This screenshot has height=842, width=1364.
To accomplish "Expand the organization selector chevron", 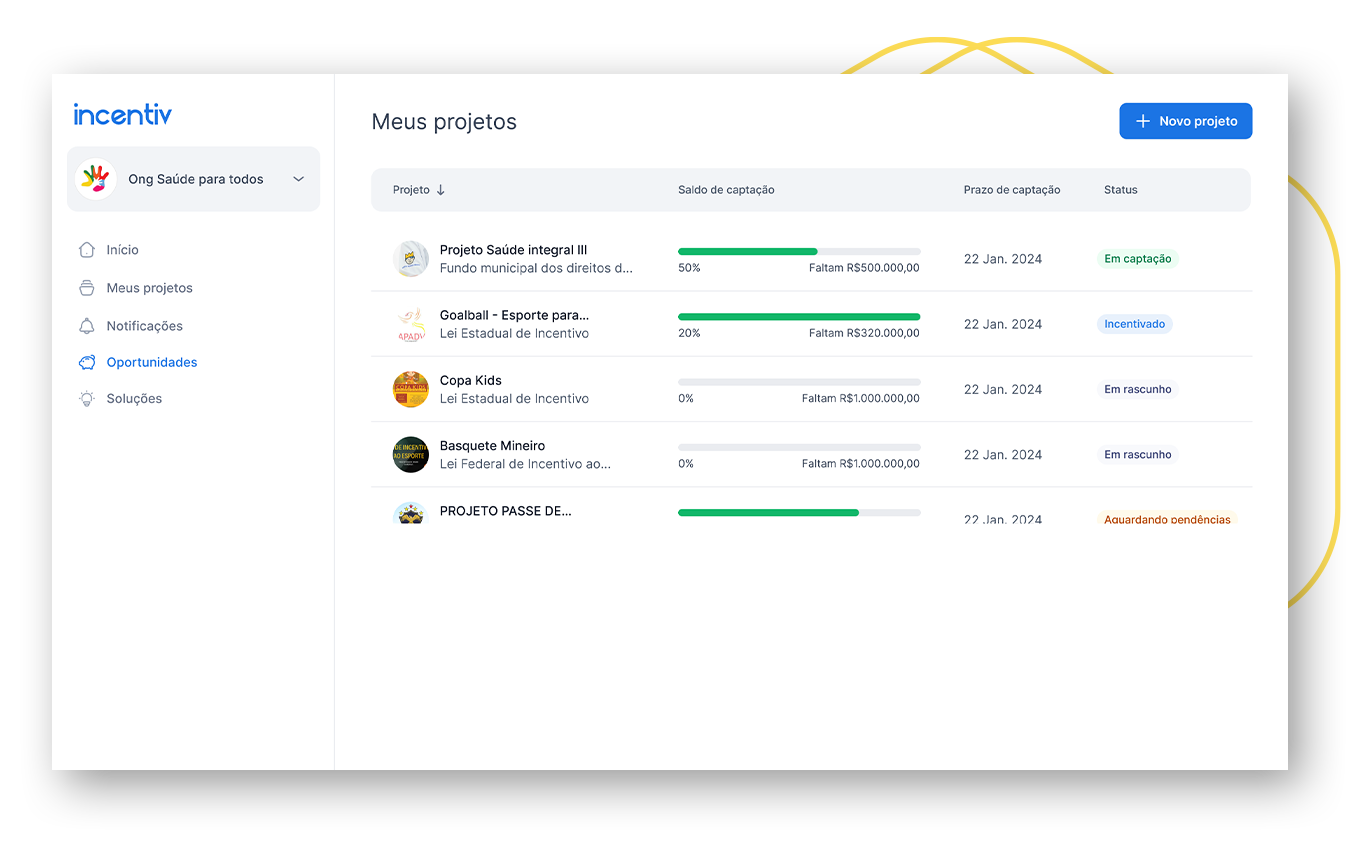I will pyautogui.click(x=298, y=179).
